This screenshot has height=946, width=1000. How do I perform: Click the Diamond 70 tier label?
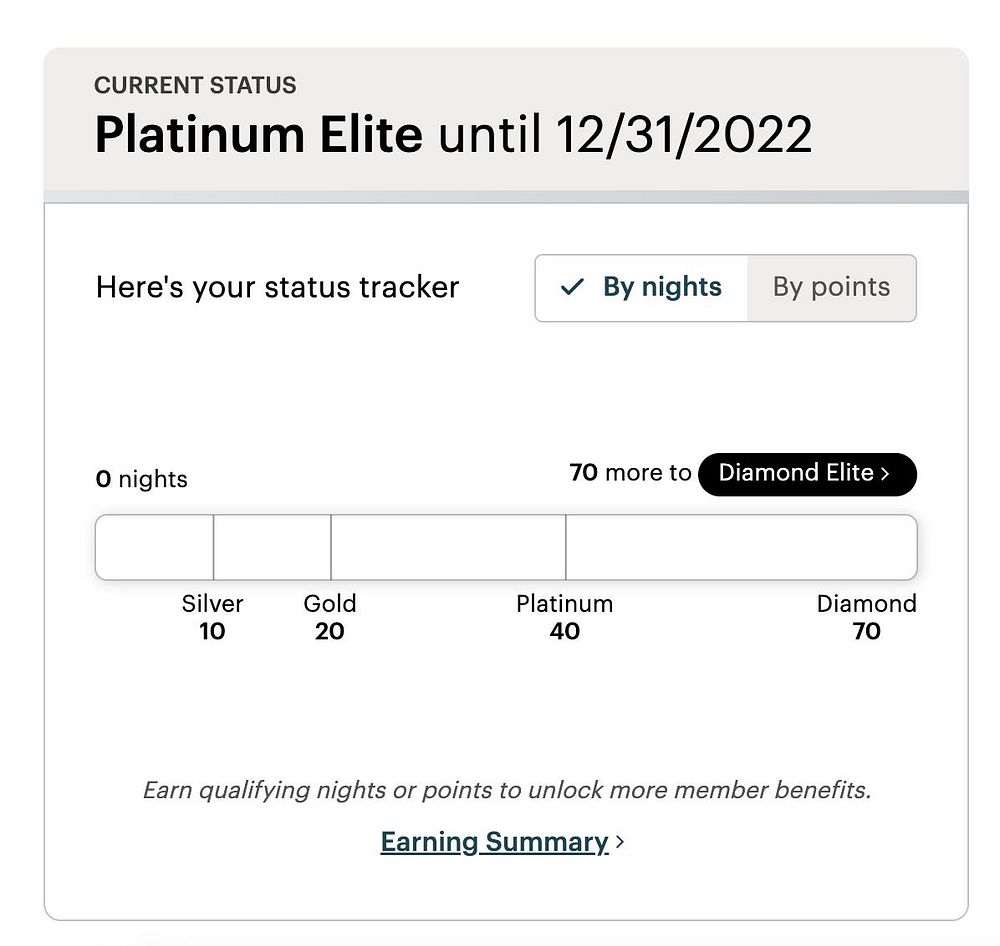tap(866, 617)
